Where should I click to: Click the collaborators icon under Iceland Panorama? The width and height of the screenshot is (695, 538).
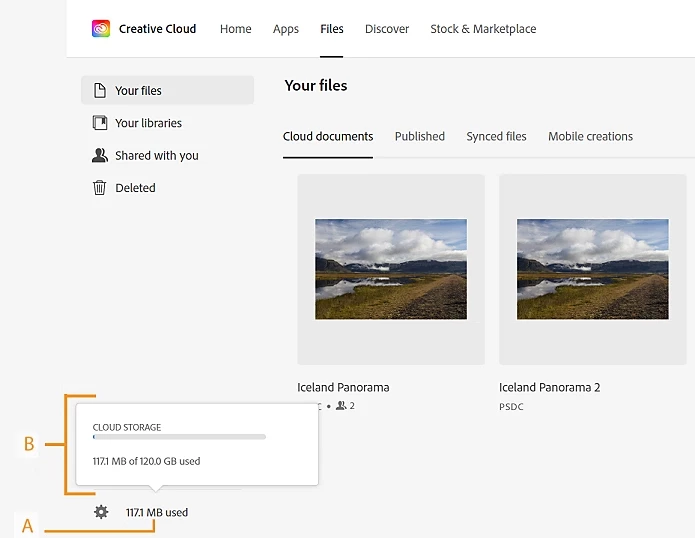tap(340, 405)
